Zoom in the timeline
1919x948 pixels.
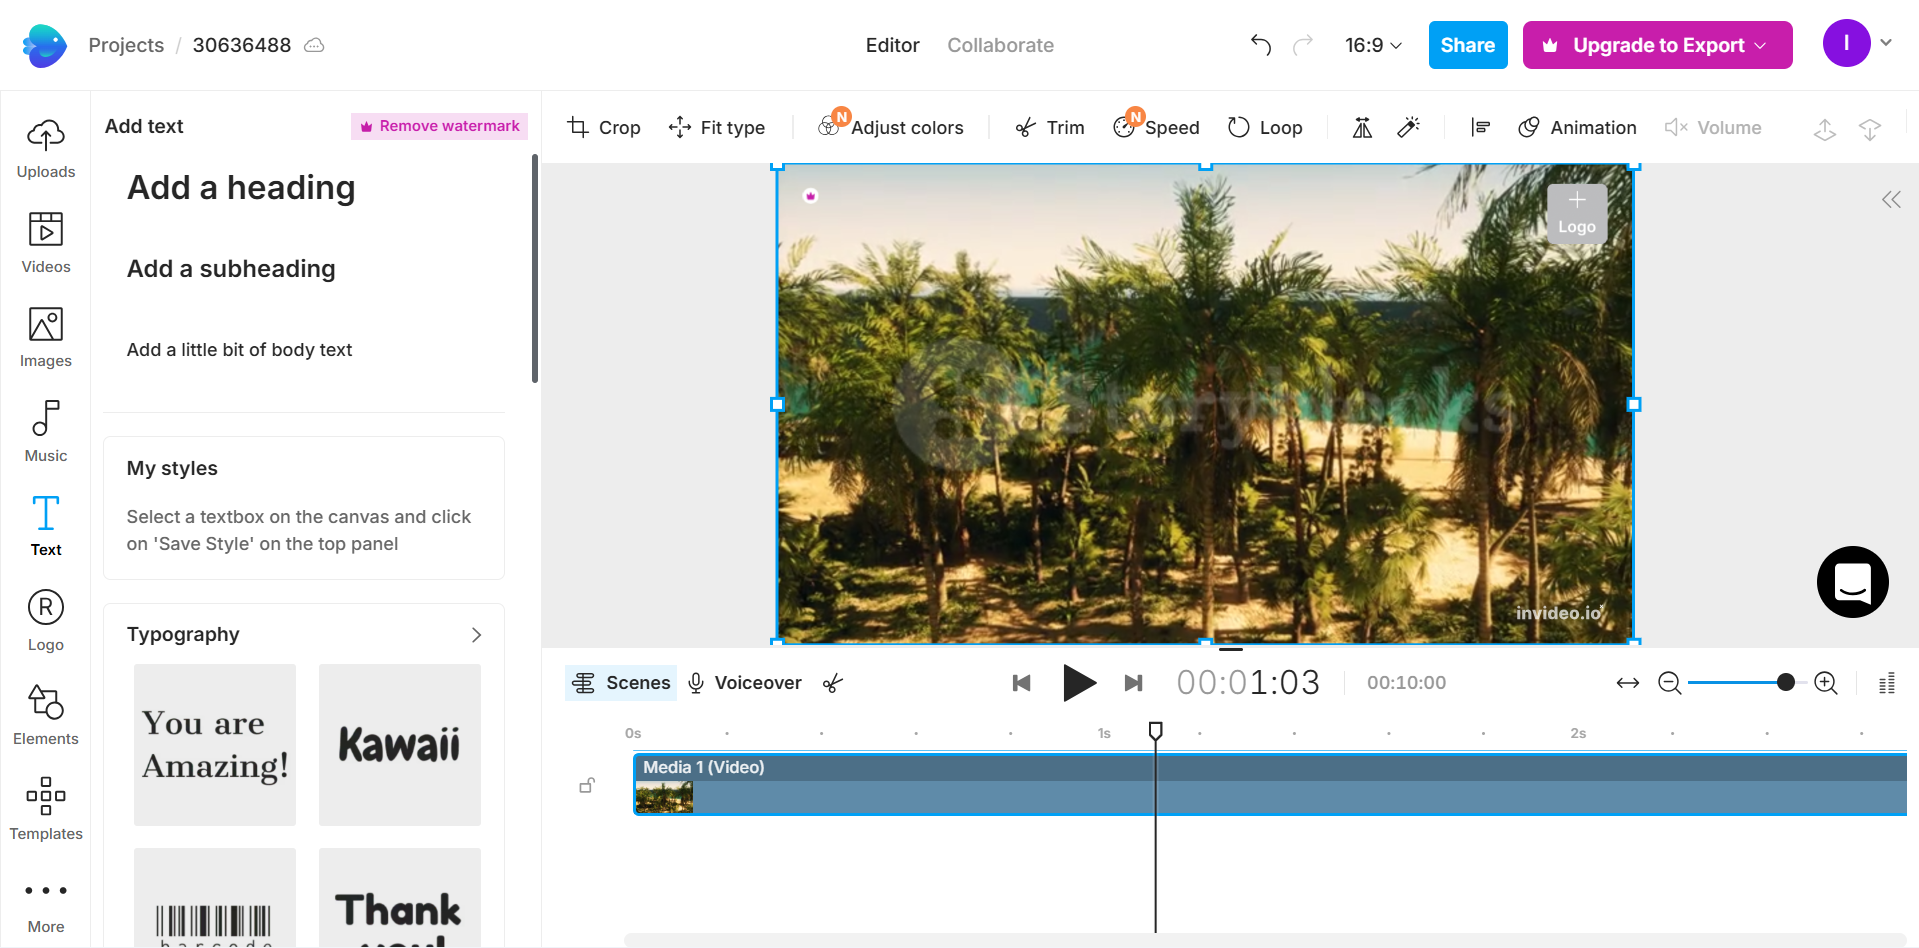tap(1826, 683)
